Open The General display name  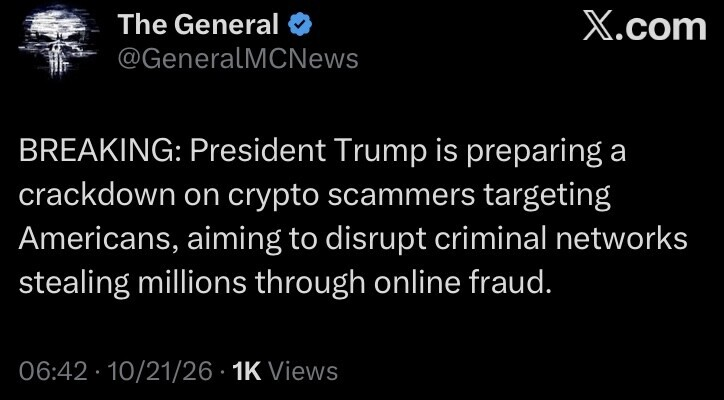click(x=199, y=24)
